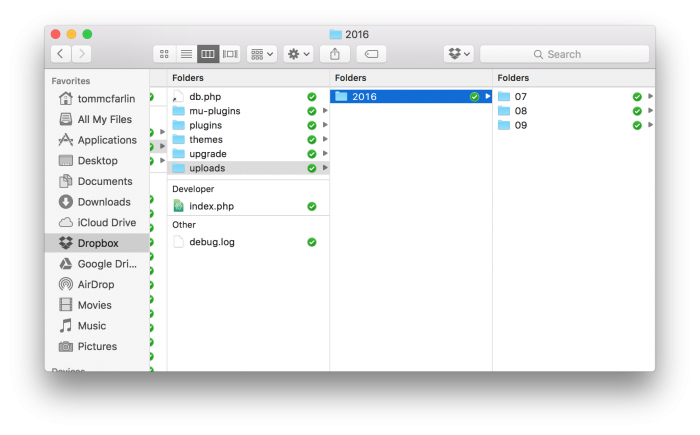Select the 07 folder
Viewport: 700px width, 435px height.
[574, 96]
